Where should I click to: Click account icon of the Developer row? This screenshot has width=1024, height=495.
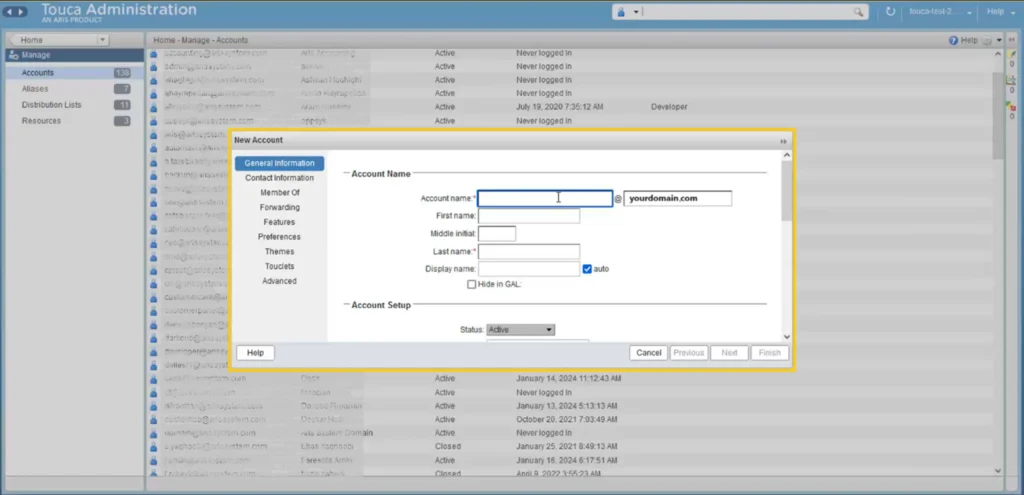click(x=153, y=107)
